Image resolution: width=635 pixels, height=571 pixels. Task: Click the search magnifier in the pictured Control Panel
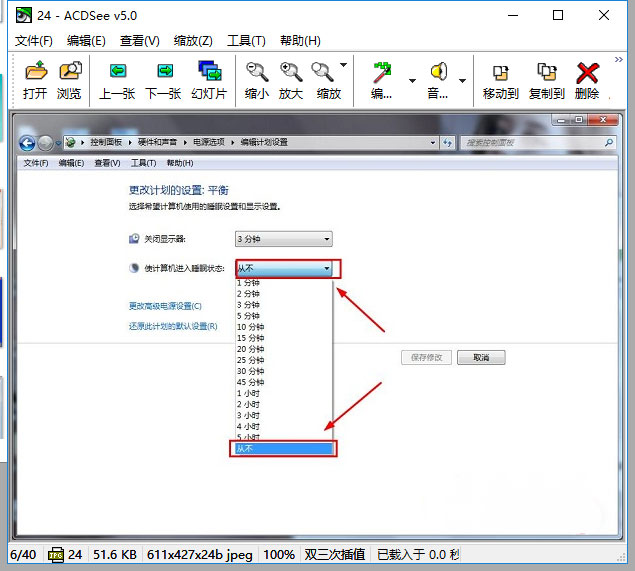[x=609, y=143]
